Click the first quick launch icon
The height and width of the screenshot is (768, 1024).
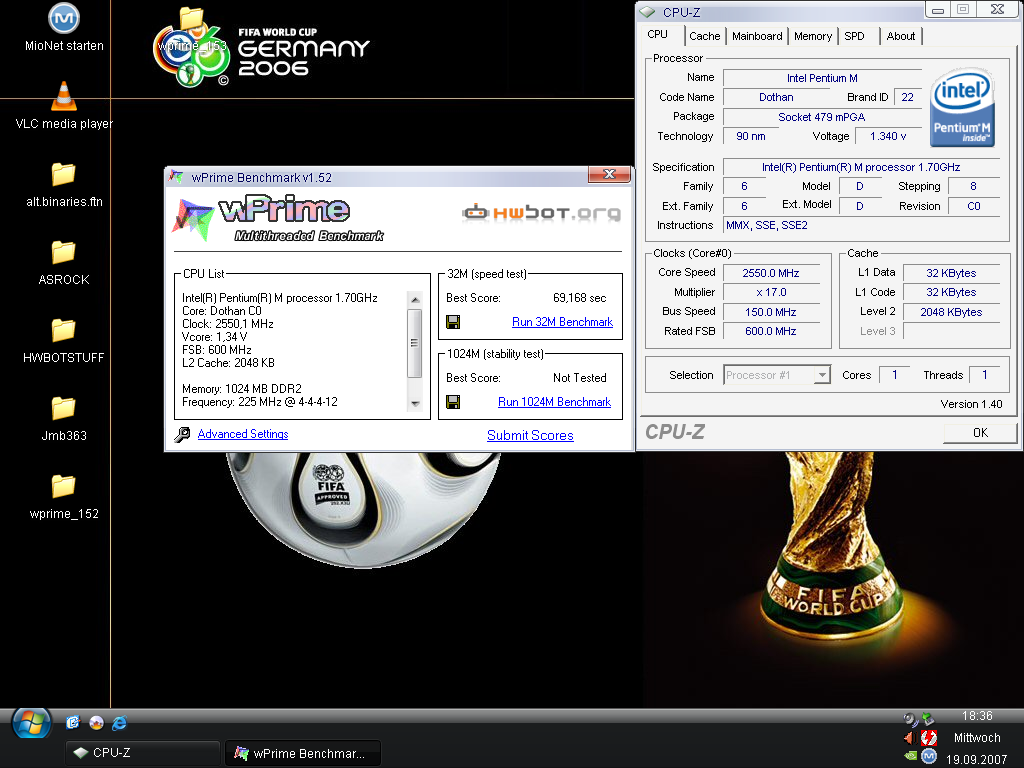(72, 722)
